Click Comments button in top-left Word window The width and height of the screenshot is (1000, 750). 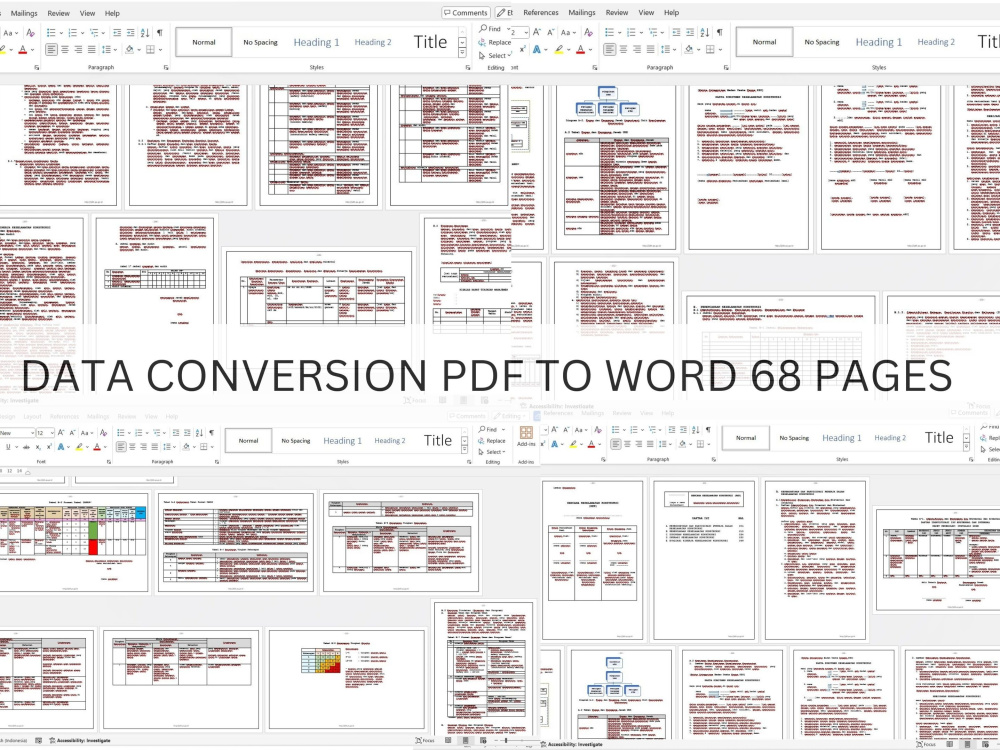(x=466, y=13)
